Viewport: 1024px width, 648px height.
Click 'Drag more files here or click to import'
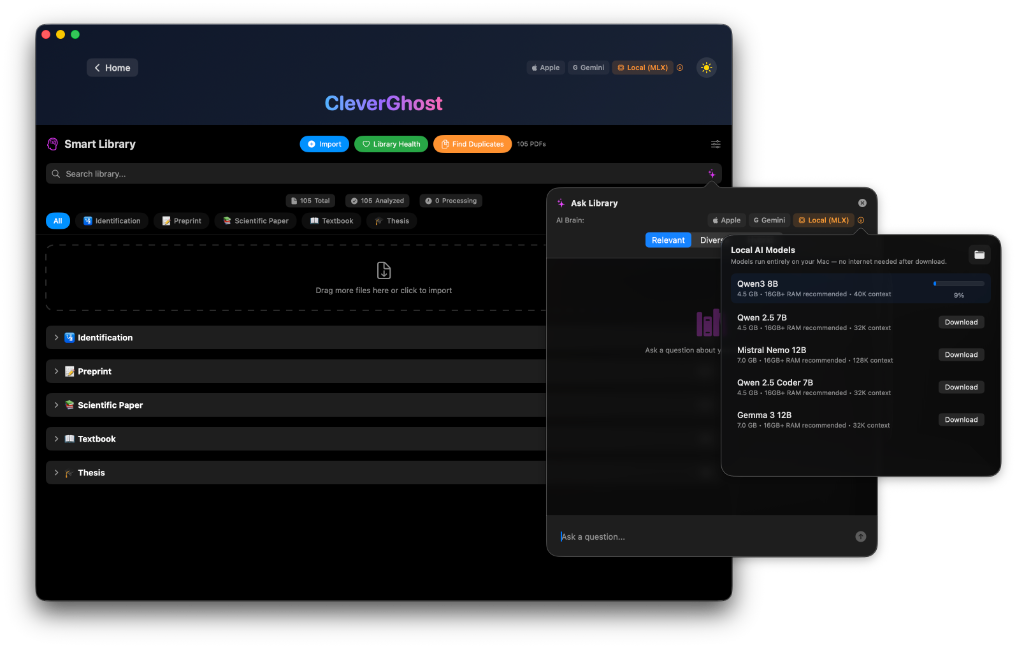pyautogui.click(x=384, y=291)
